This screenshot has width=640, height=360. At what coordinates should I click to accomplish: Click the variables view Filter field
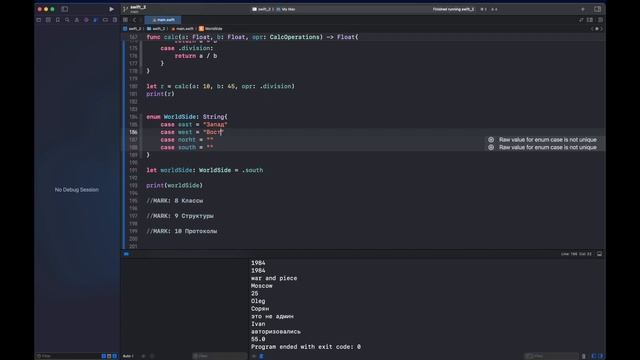click(220, 356)
